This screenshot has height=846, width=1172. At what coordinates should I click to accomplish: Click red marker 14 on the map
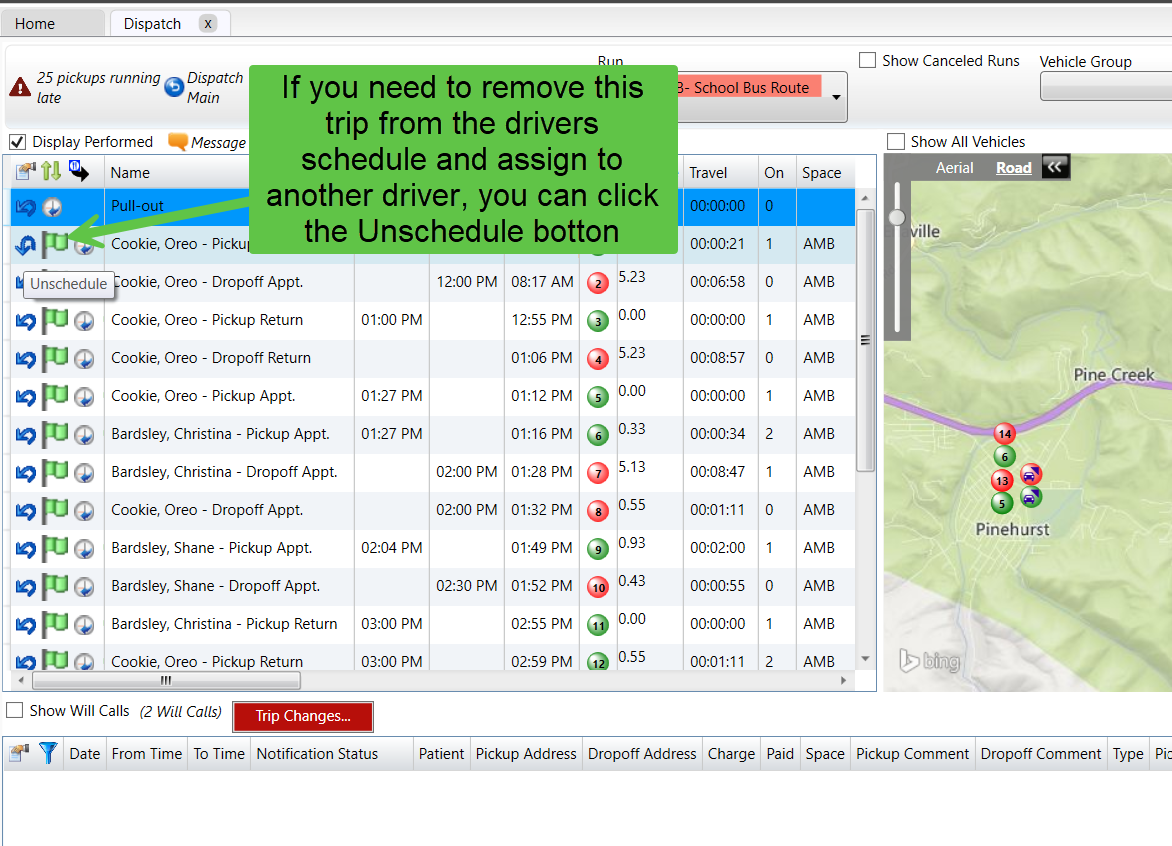[x=1005, y=433]
